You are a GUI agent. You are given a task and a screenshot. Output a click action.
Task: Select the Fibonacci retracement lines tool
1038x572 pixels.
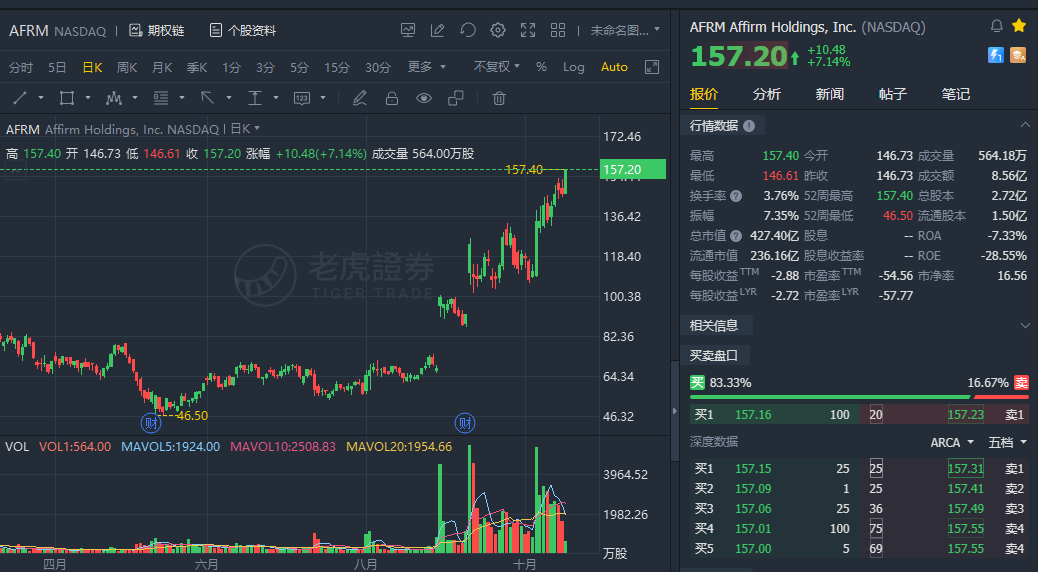point(161,98)
